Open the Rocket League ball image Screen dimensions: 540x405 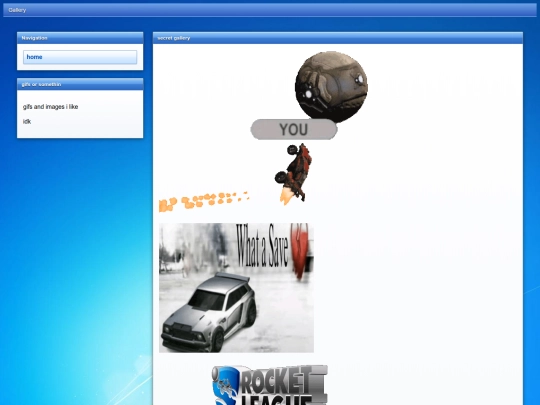coord(331,86)
